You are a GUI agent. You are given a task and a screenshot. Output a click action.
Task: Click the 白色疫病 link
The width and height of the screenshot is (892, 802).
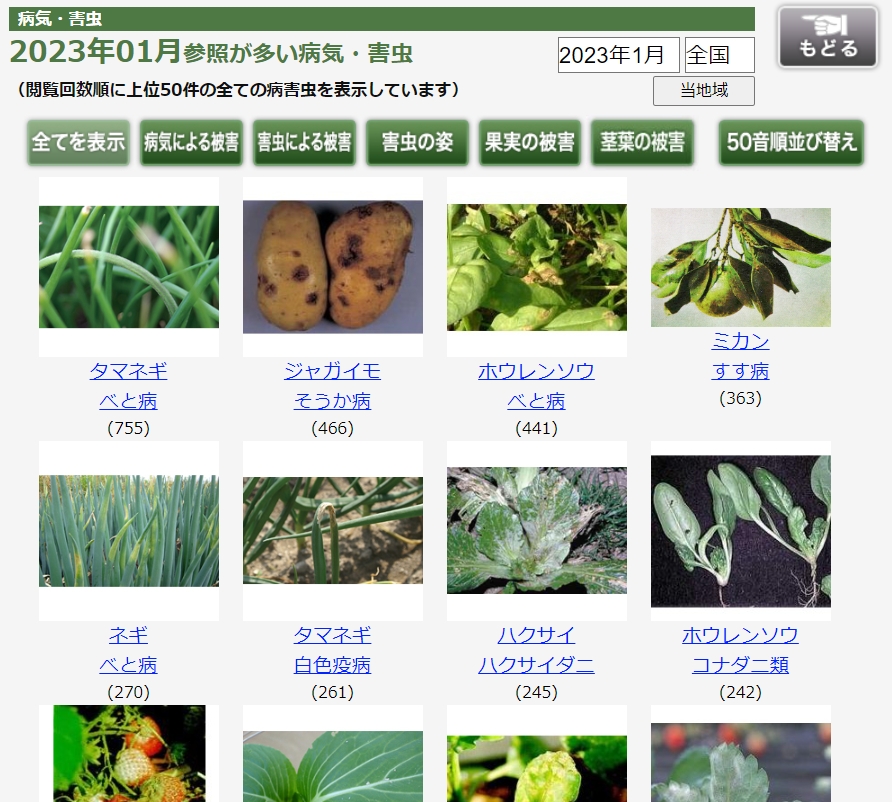pyautogui.click(x=333, y=665)
